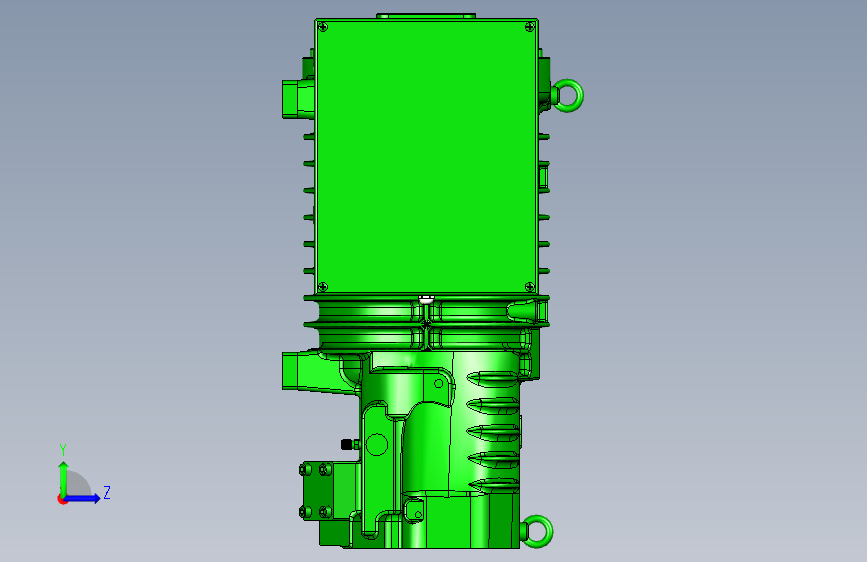Image resolution: width=867 pixels, height=562 pixels.
Task: Pick the bottom-left corner screw of the cover
Action: click(x=323, y=287)
